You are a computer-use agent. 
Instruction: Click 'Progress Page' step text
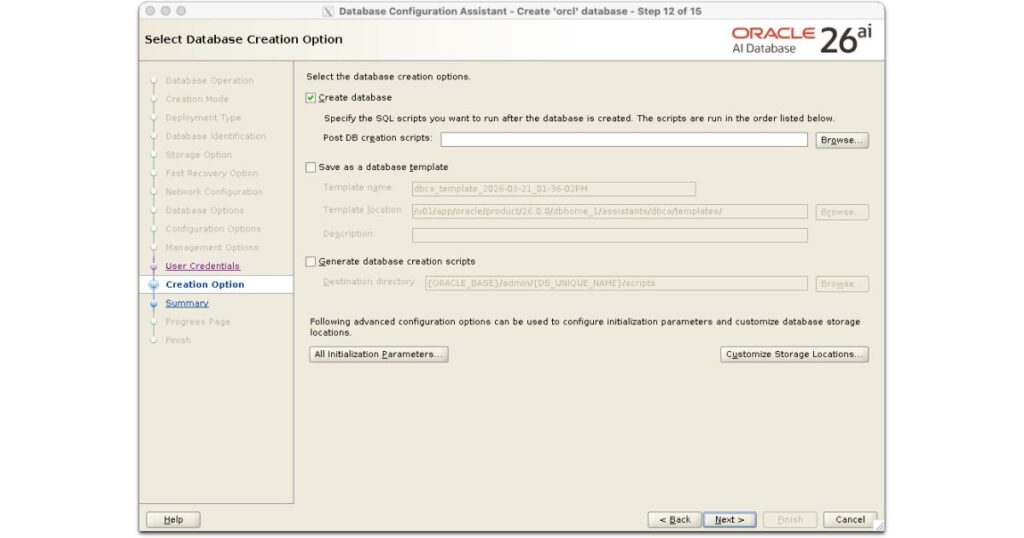(198, 322)
